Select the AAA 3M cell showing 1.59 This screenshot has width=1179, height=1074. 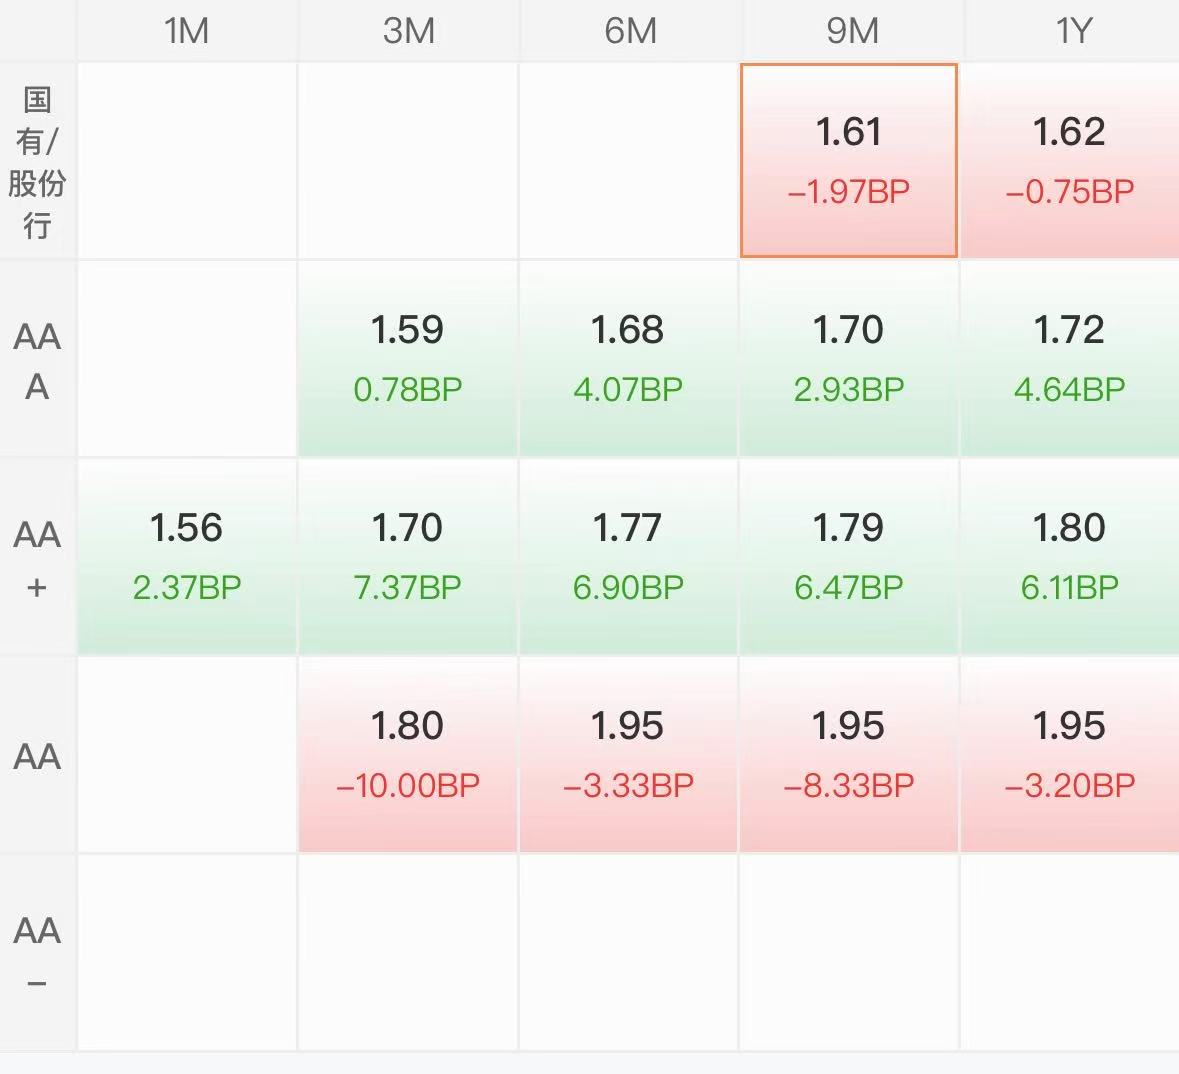coord(408,359)
